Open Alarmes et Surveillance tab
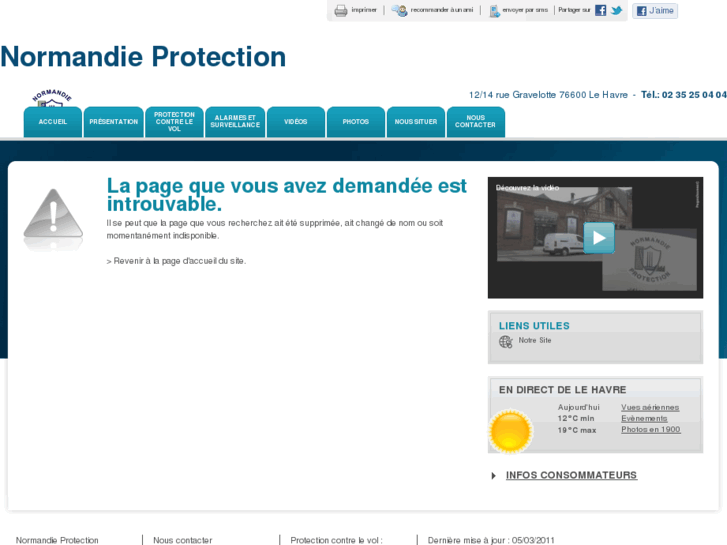 coord(235,122)
